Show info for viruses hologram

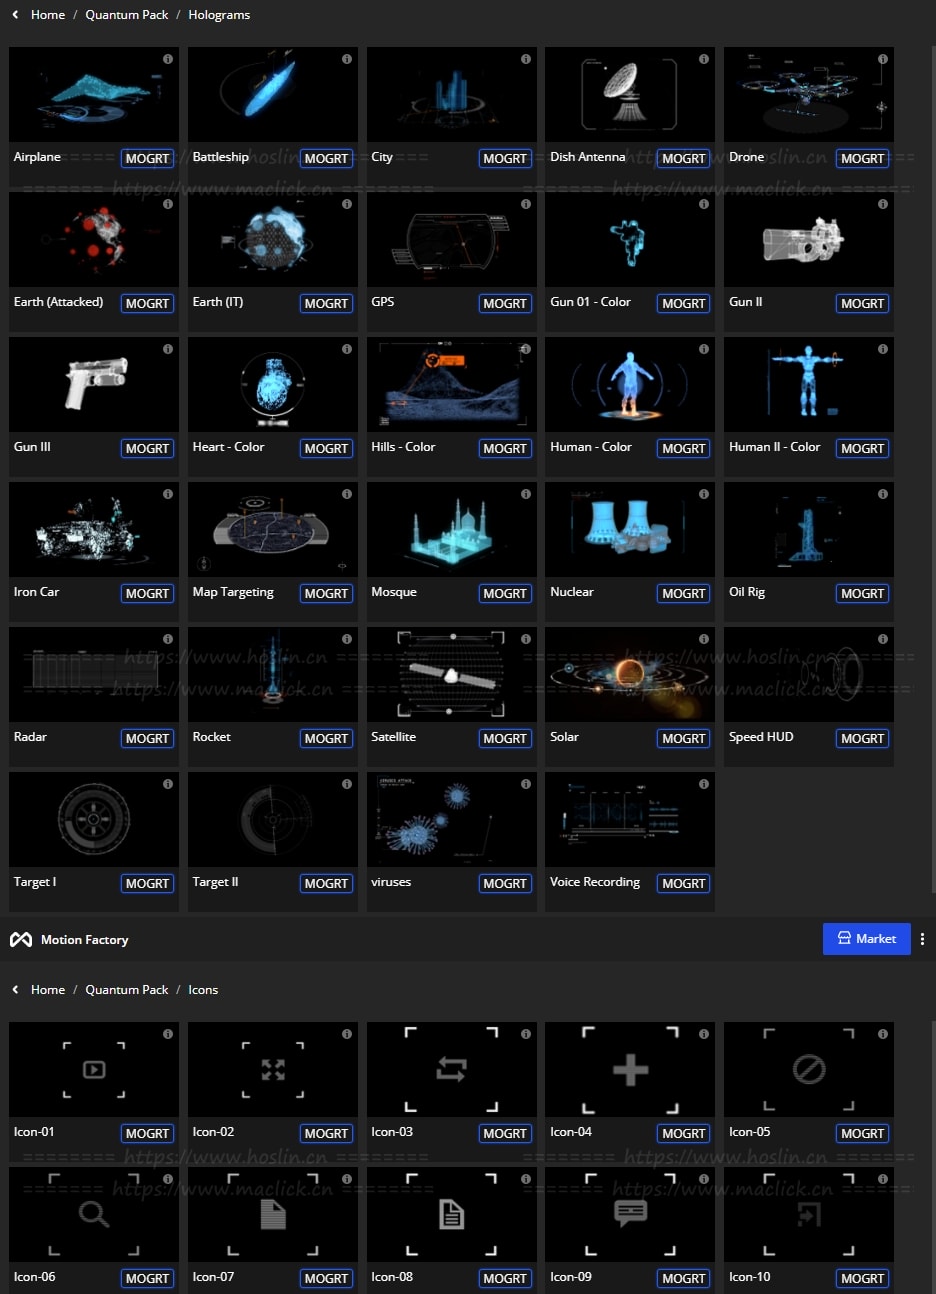click(x=526, y=784)
